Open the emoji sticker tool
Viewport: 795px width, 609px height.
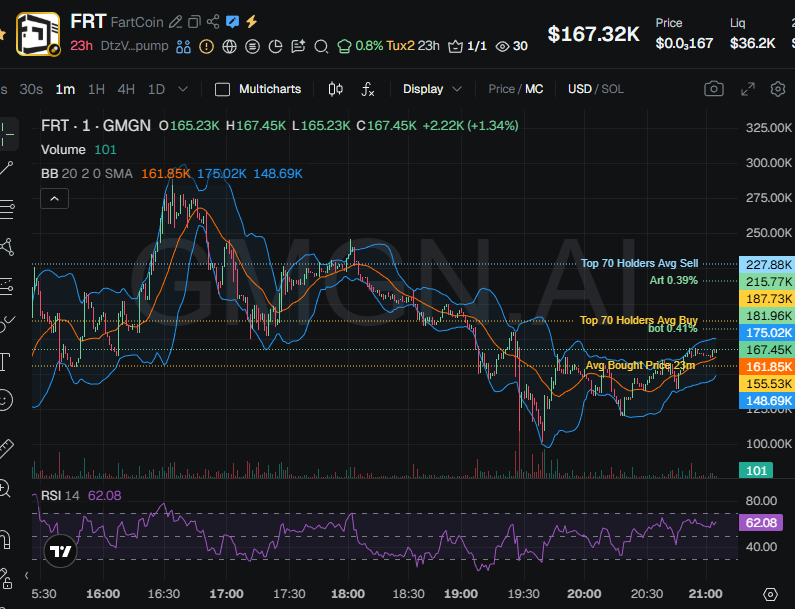pos(5,400)
